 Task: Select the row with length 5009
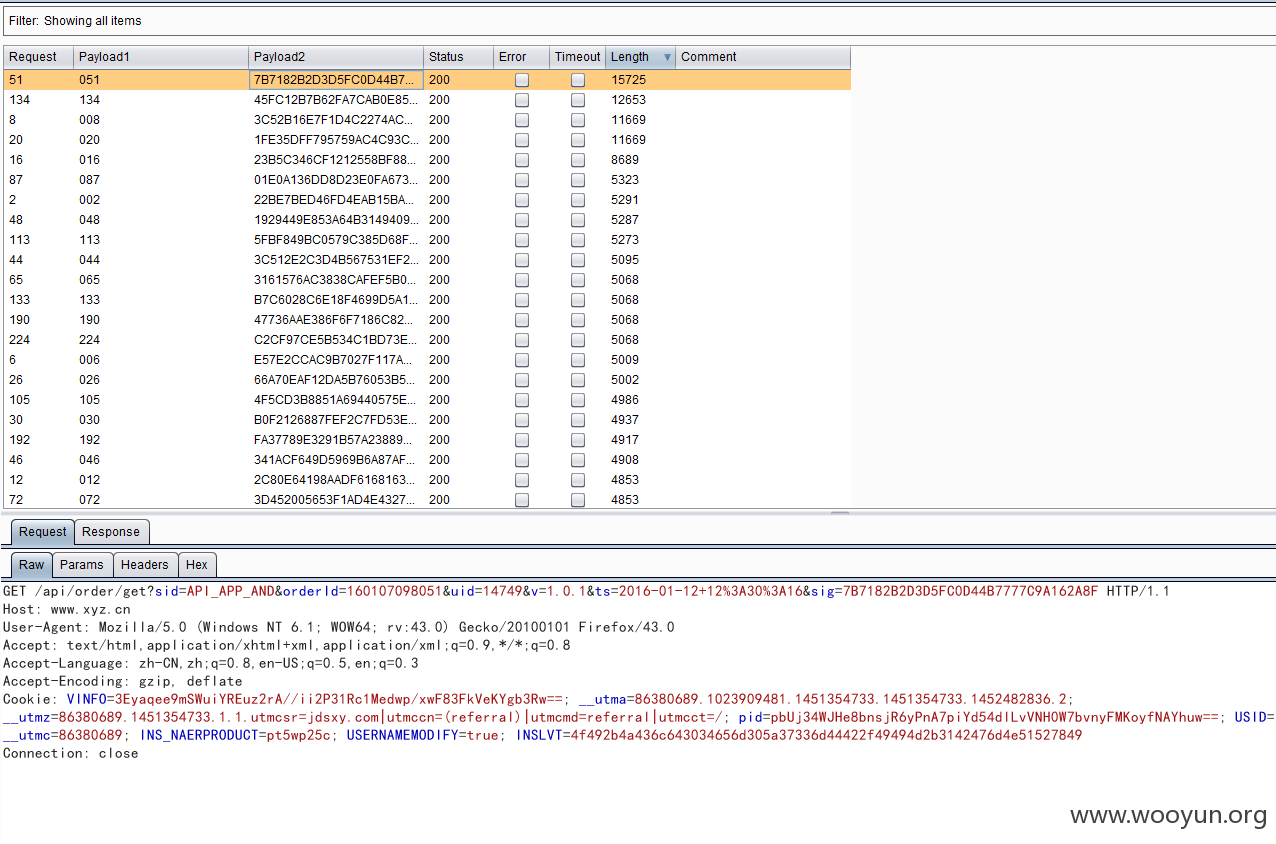[427, 360]
